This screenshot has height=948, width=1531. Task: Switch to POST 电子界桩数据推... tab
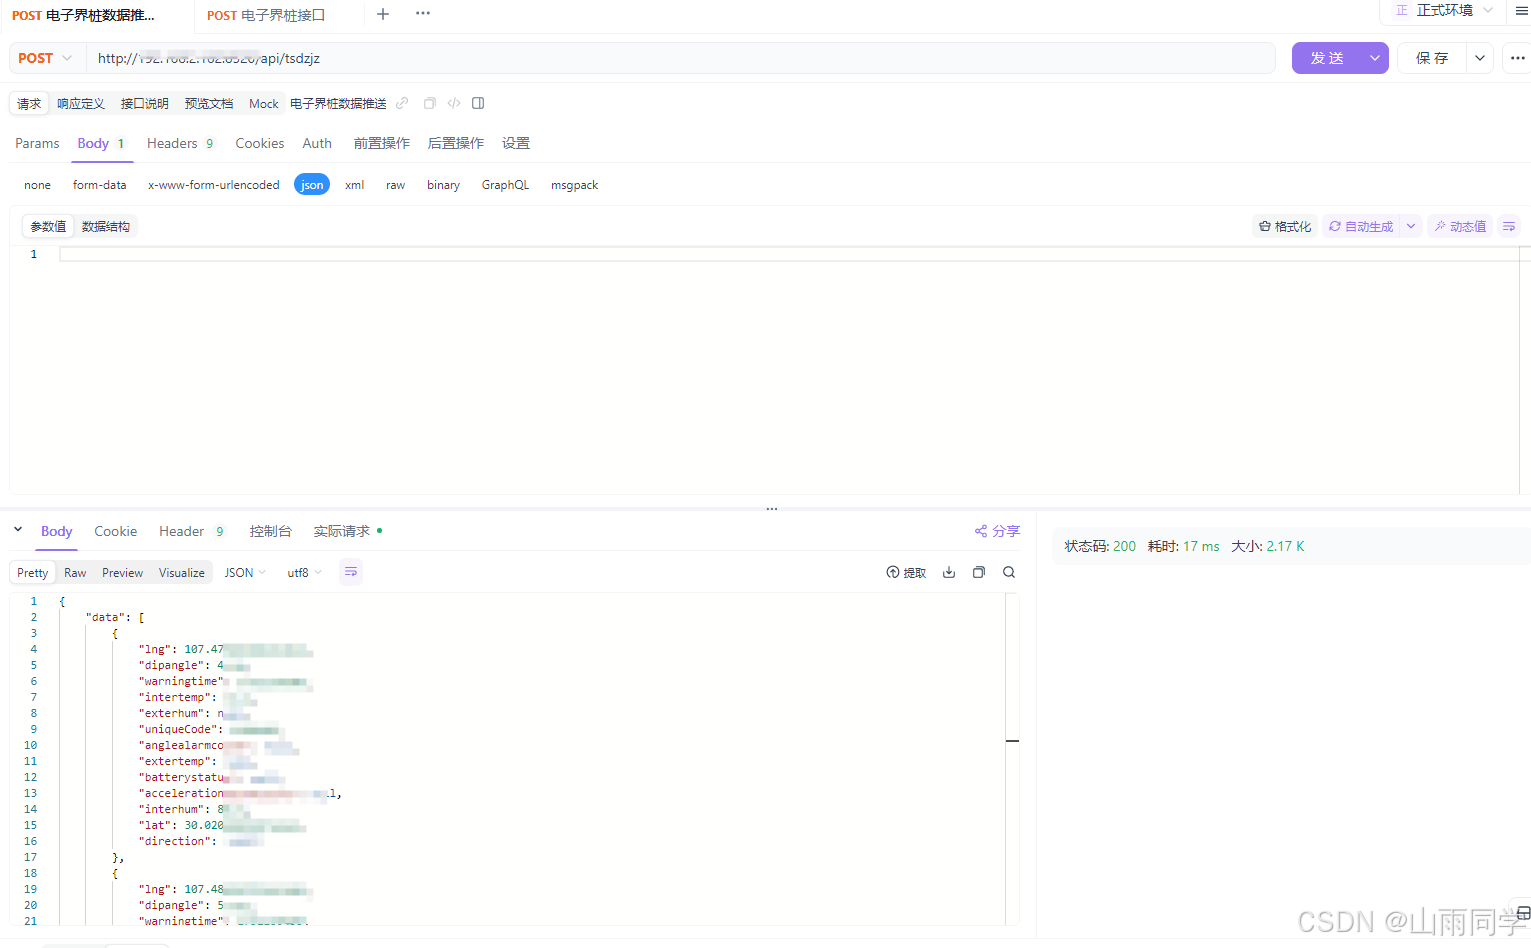click(83, 15)
